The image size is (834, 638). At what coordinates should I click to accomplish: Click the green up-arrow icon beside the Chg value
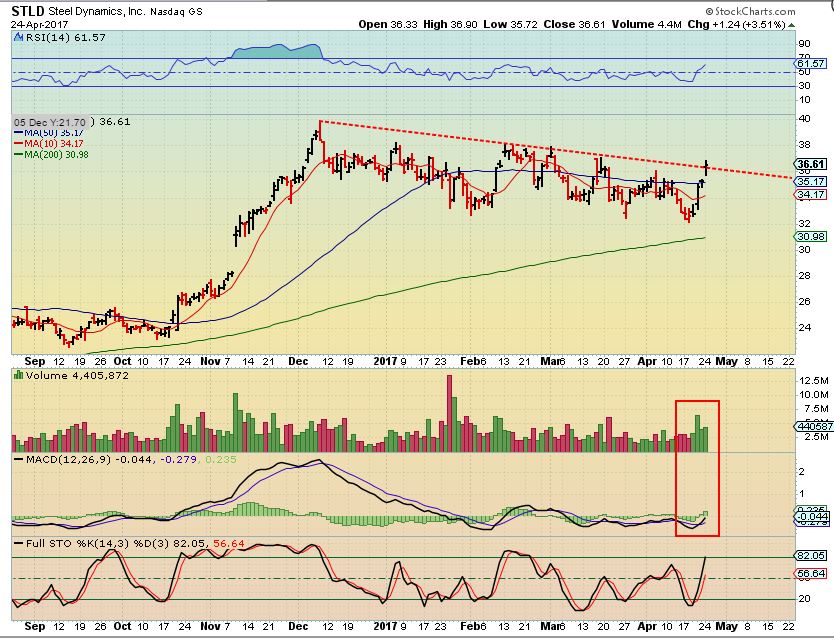[x=792, y=25]
